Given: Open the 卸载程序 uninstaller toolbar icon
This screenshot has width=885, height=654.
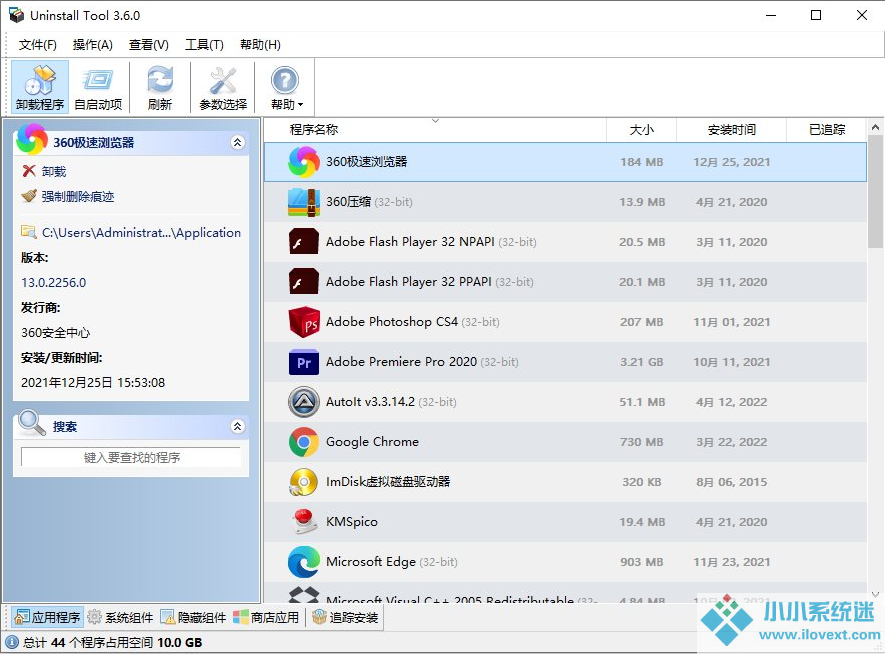Looking at the screenshot, I should coord(40,87).
